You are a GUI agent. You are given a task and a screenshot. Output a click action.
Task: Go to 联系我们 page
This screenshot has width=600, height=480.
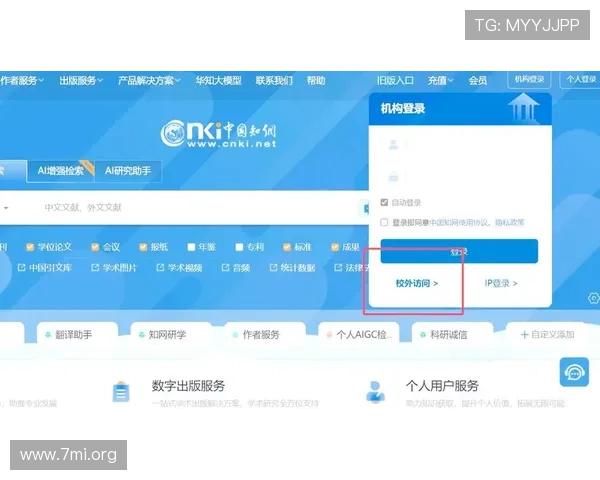(274, 80)
